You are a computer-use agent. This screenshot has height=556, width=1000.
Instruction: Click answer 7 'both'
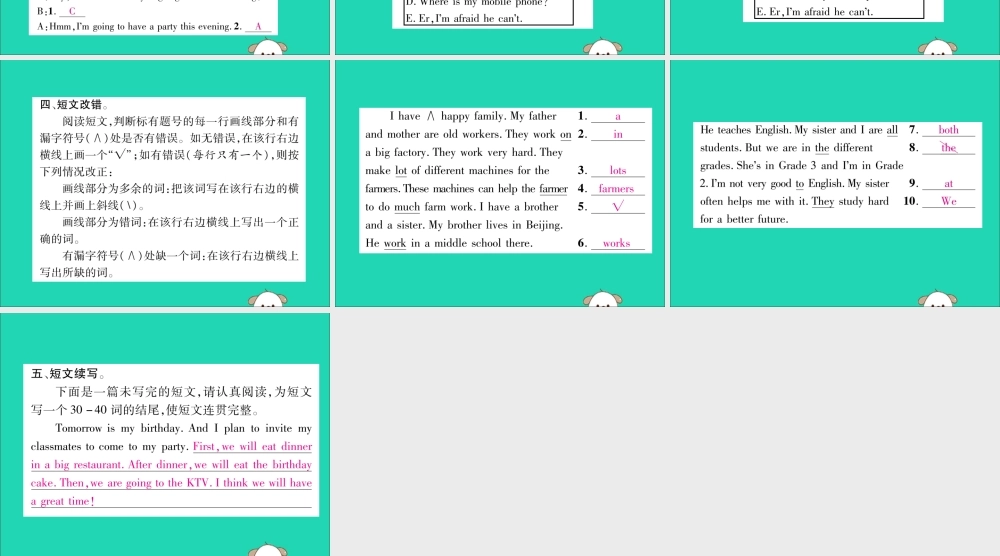click(948, 129)
